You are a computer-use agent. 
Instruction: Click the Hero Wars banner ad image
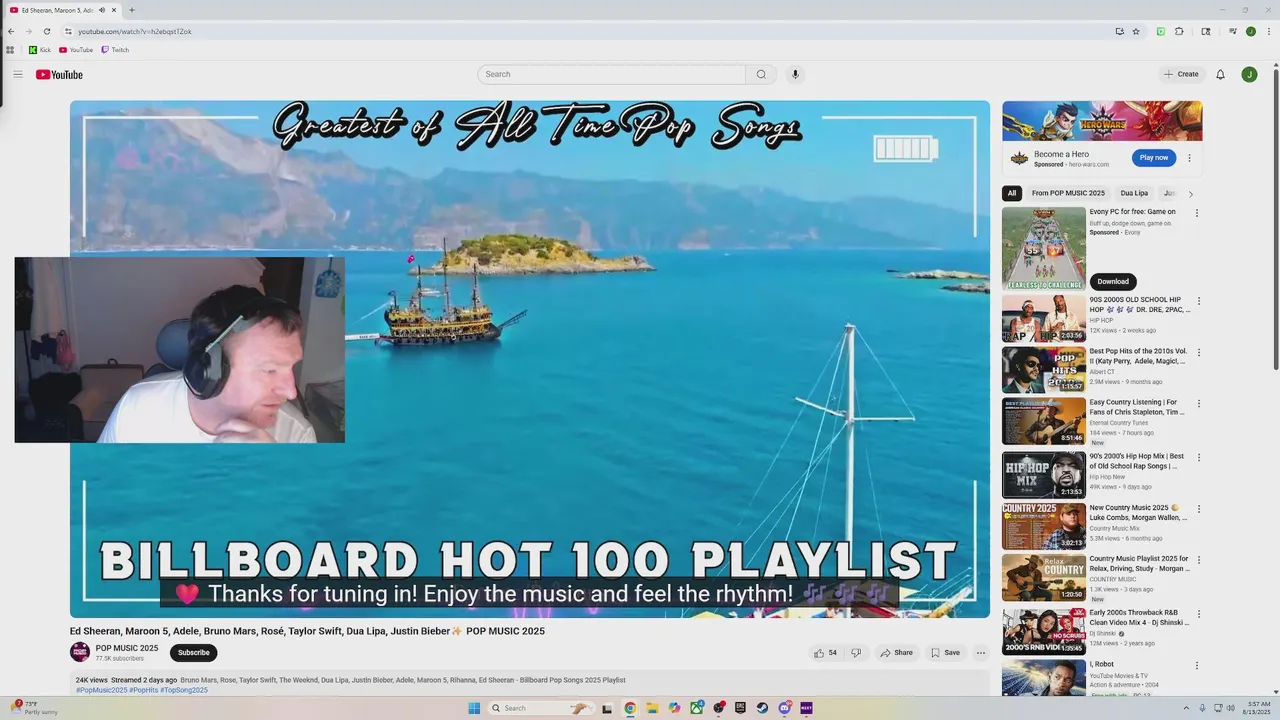[1102, 121]
